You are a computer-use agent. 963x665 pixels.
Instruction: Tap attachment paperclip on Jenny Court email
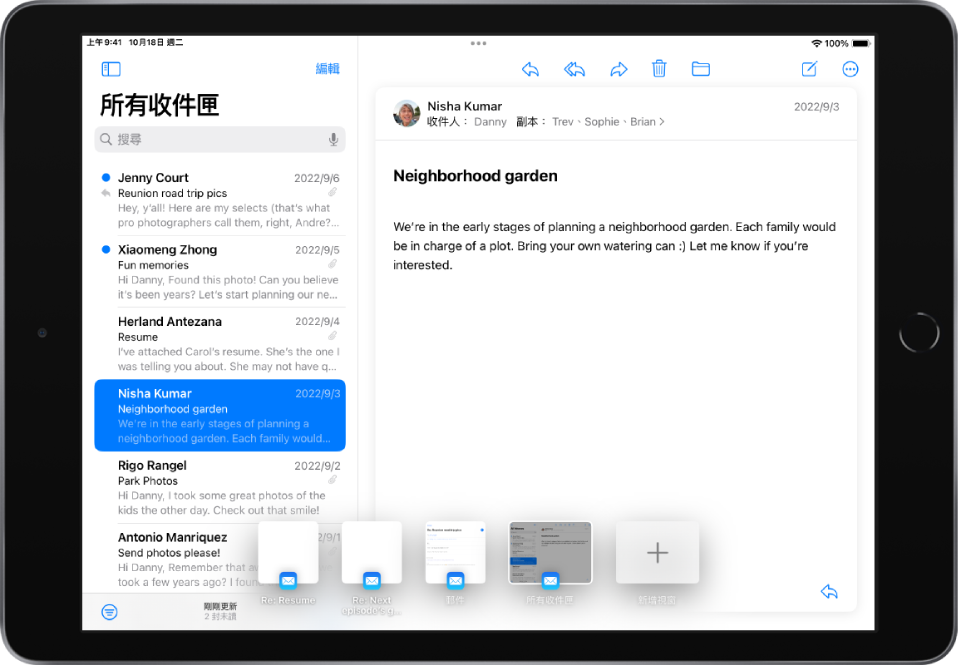pos(332,192)
